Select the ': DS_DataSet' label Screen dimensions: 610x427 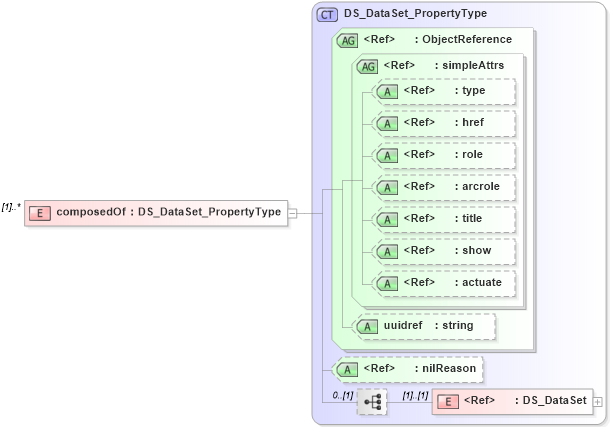[x=551, y=400]
